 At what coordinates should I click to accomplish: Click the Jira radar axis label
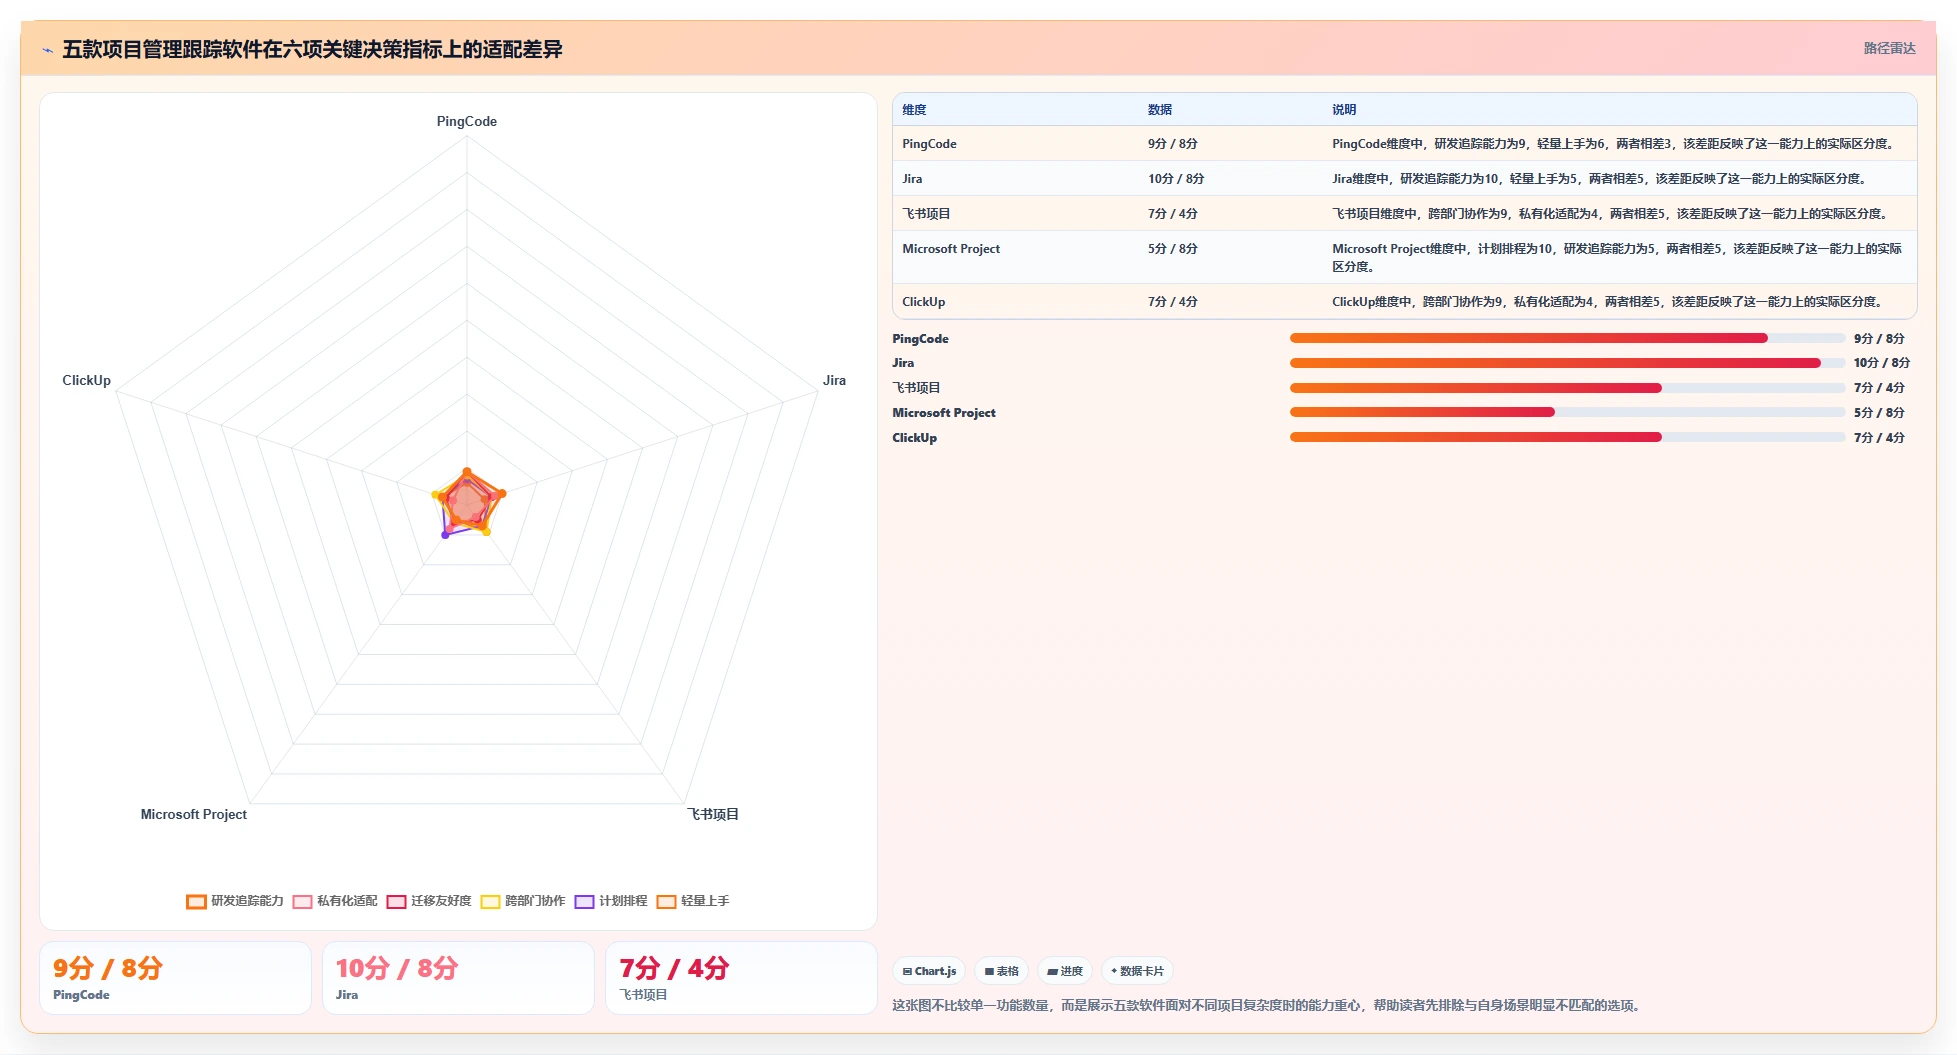pos(834,380)
